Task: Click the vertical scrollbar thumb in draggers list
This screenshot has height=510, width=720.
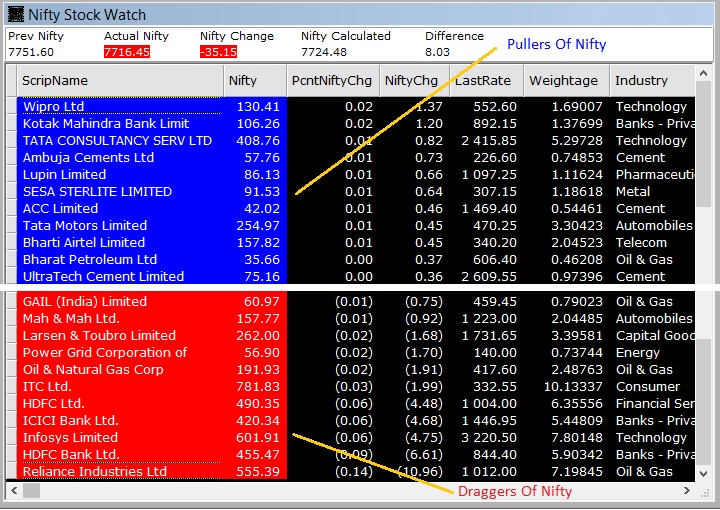Action: 704,400
